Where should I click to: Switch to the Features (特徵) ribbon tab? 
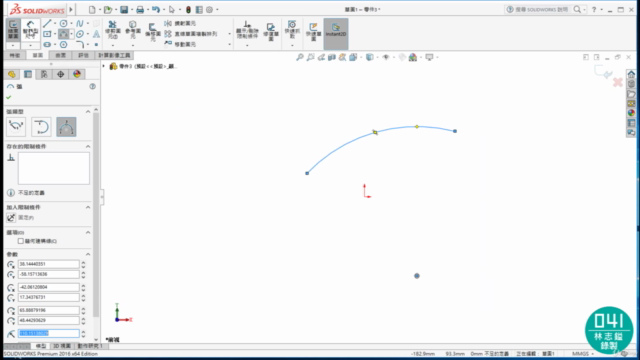pyautogui.click(x=15, y=55)
